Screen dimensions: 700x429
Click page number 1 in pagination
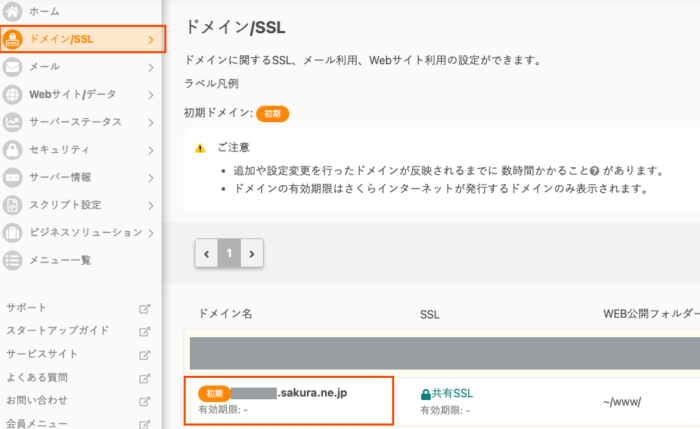point(229,254)
